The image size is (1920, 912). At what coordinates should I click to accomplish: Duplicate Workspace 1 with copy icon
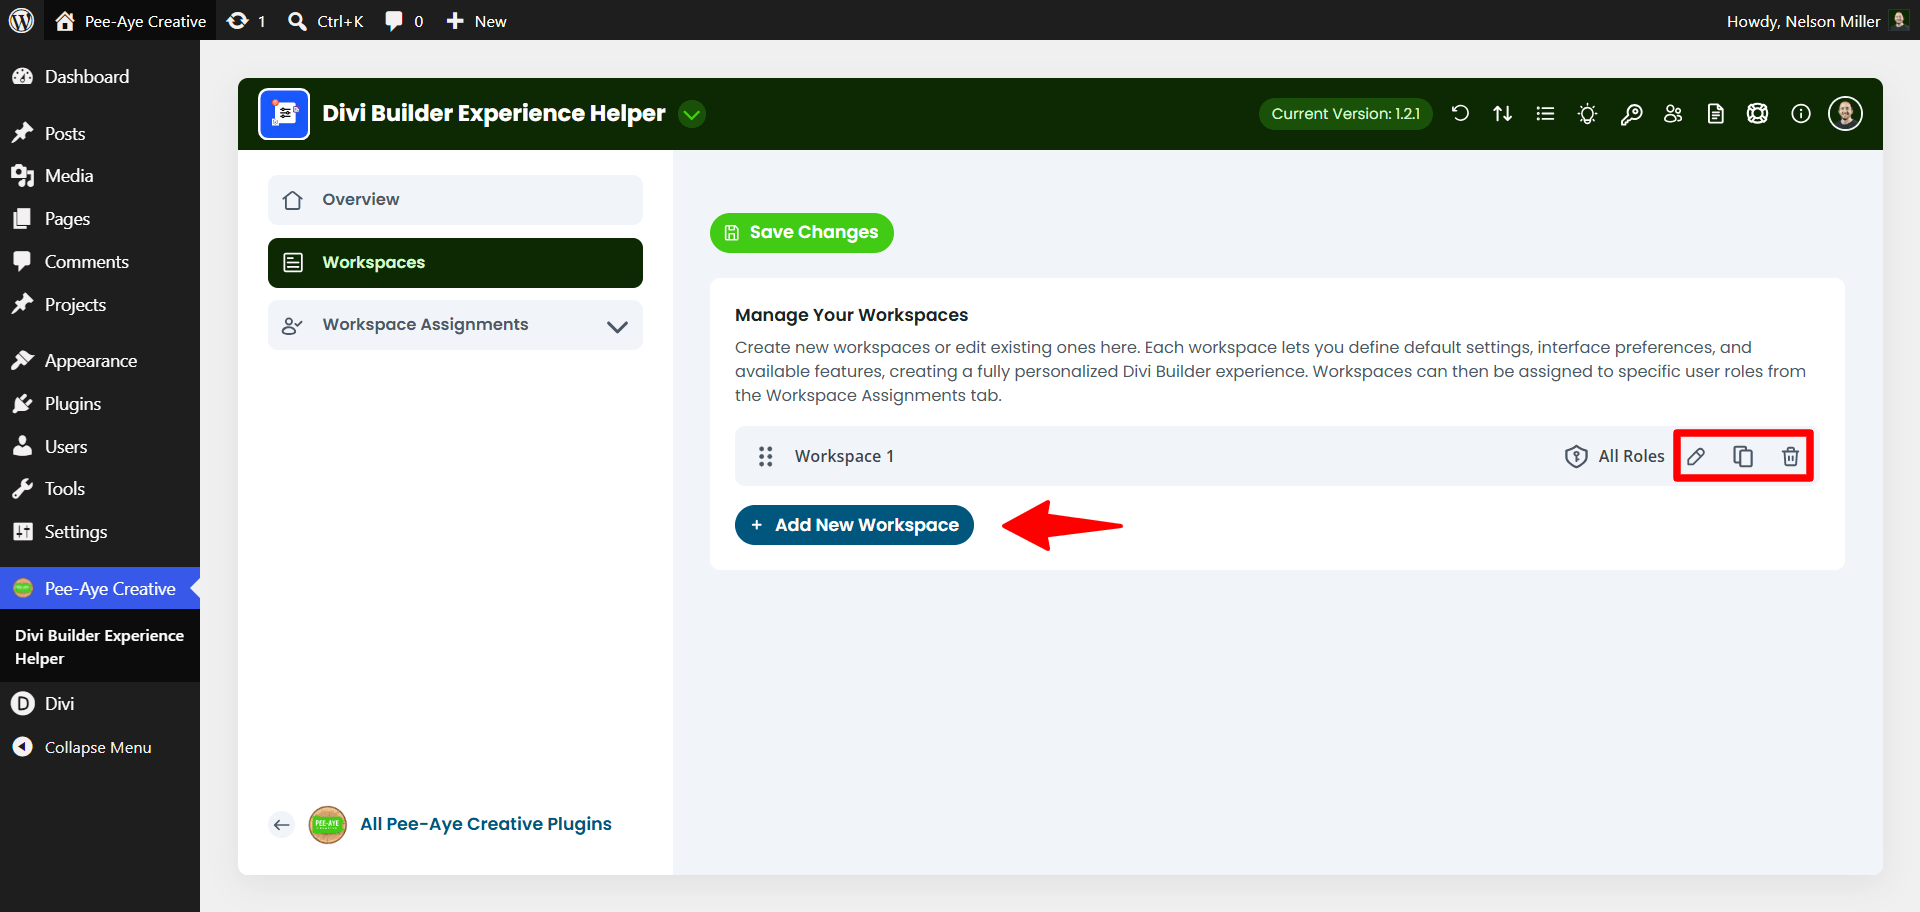point(1743,457)
